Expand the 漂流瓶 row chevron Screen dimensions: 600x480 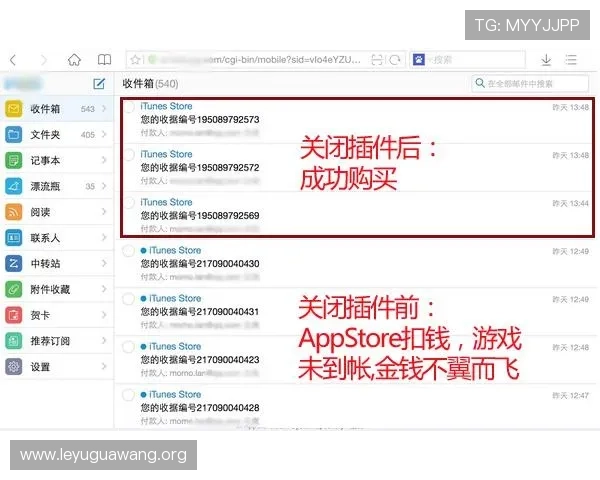click(x=104, y=186)
